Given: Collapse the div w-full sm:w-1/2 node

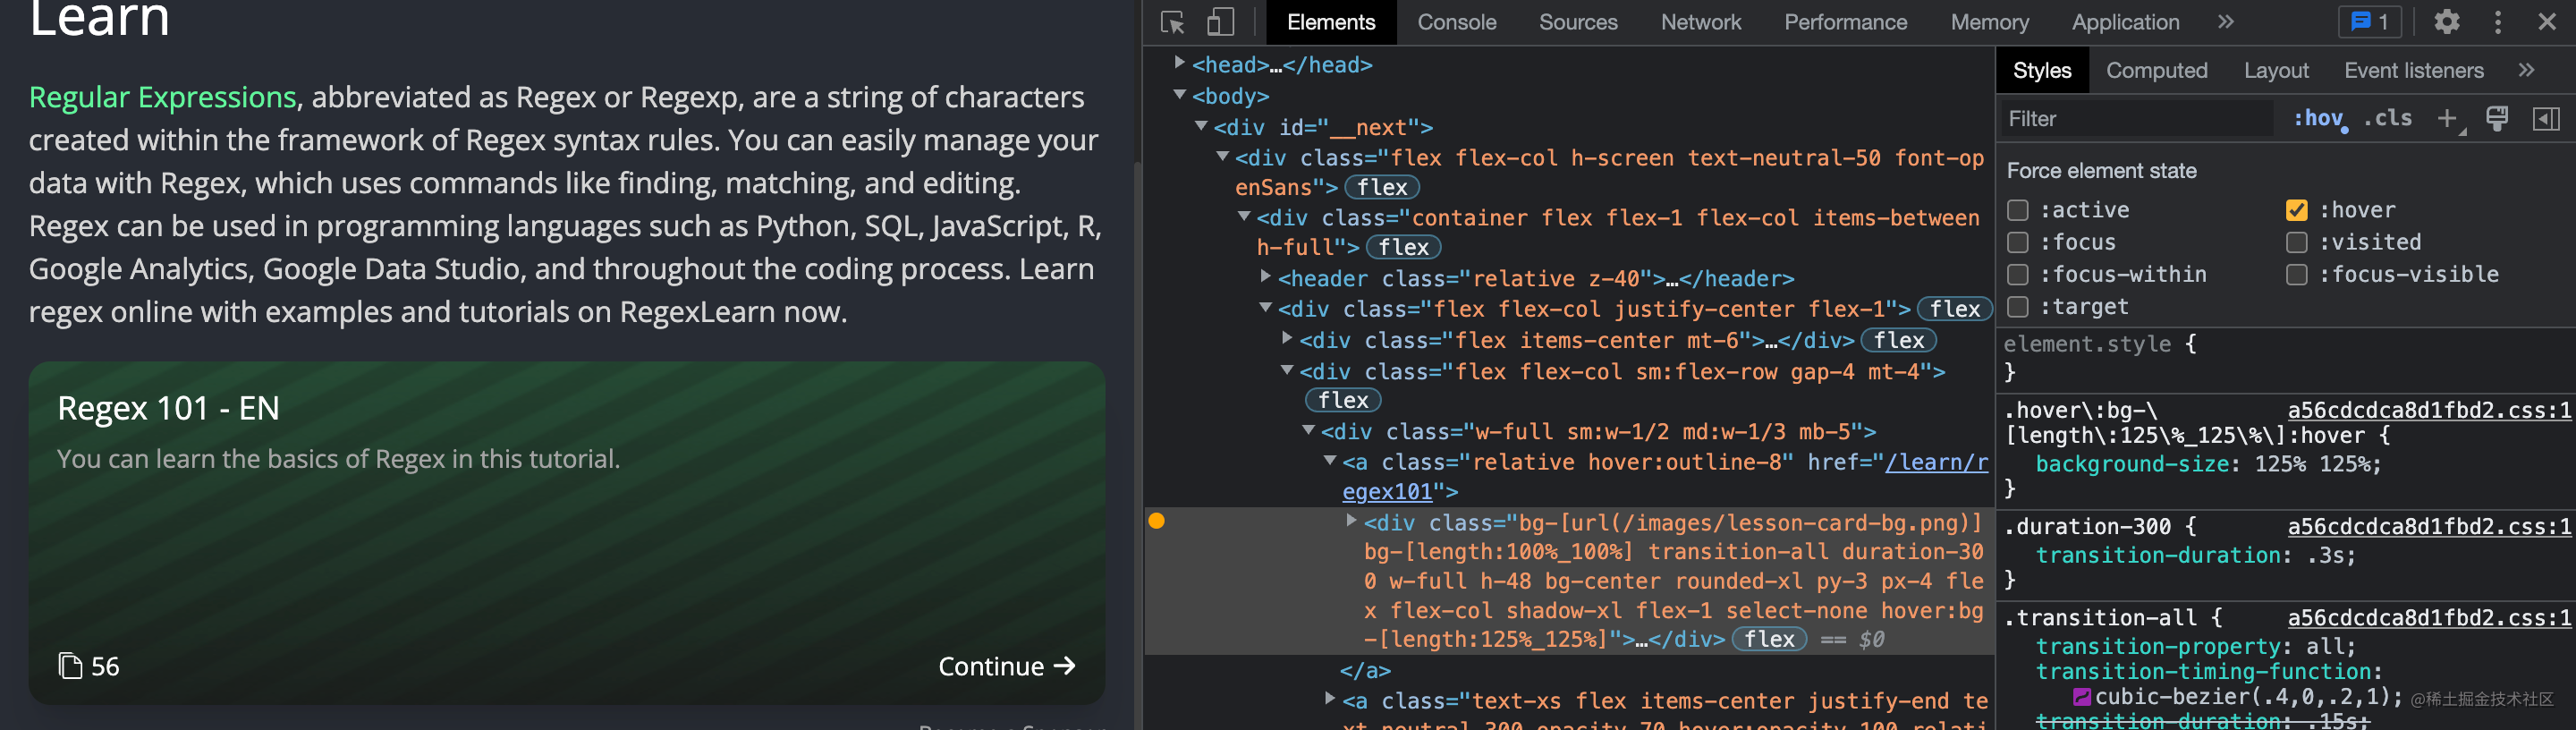Looking at the screenshot, I should click(x=1308, y=430).
